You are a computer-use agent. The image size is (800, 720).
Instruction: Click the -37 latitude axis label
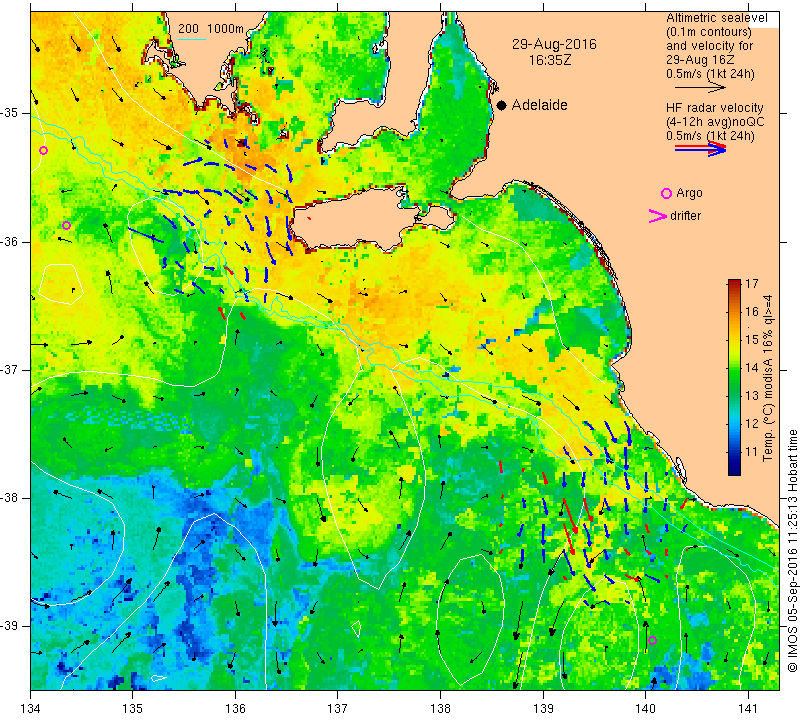(11, 369)
